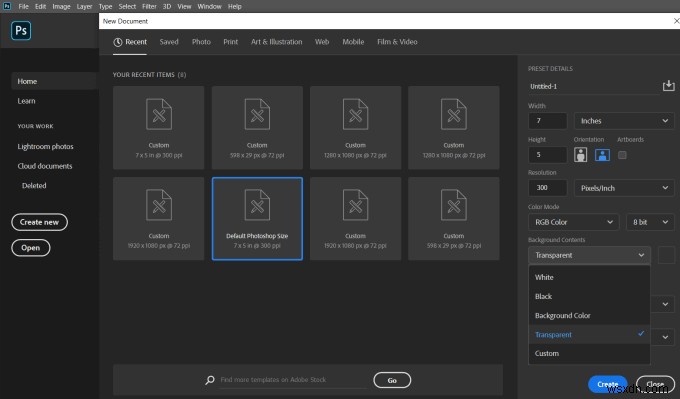This screenshot has height=399, width=680.
Task: Choose White background option
Action: [x=589, y=277]
